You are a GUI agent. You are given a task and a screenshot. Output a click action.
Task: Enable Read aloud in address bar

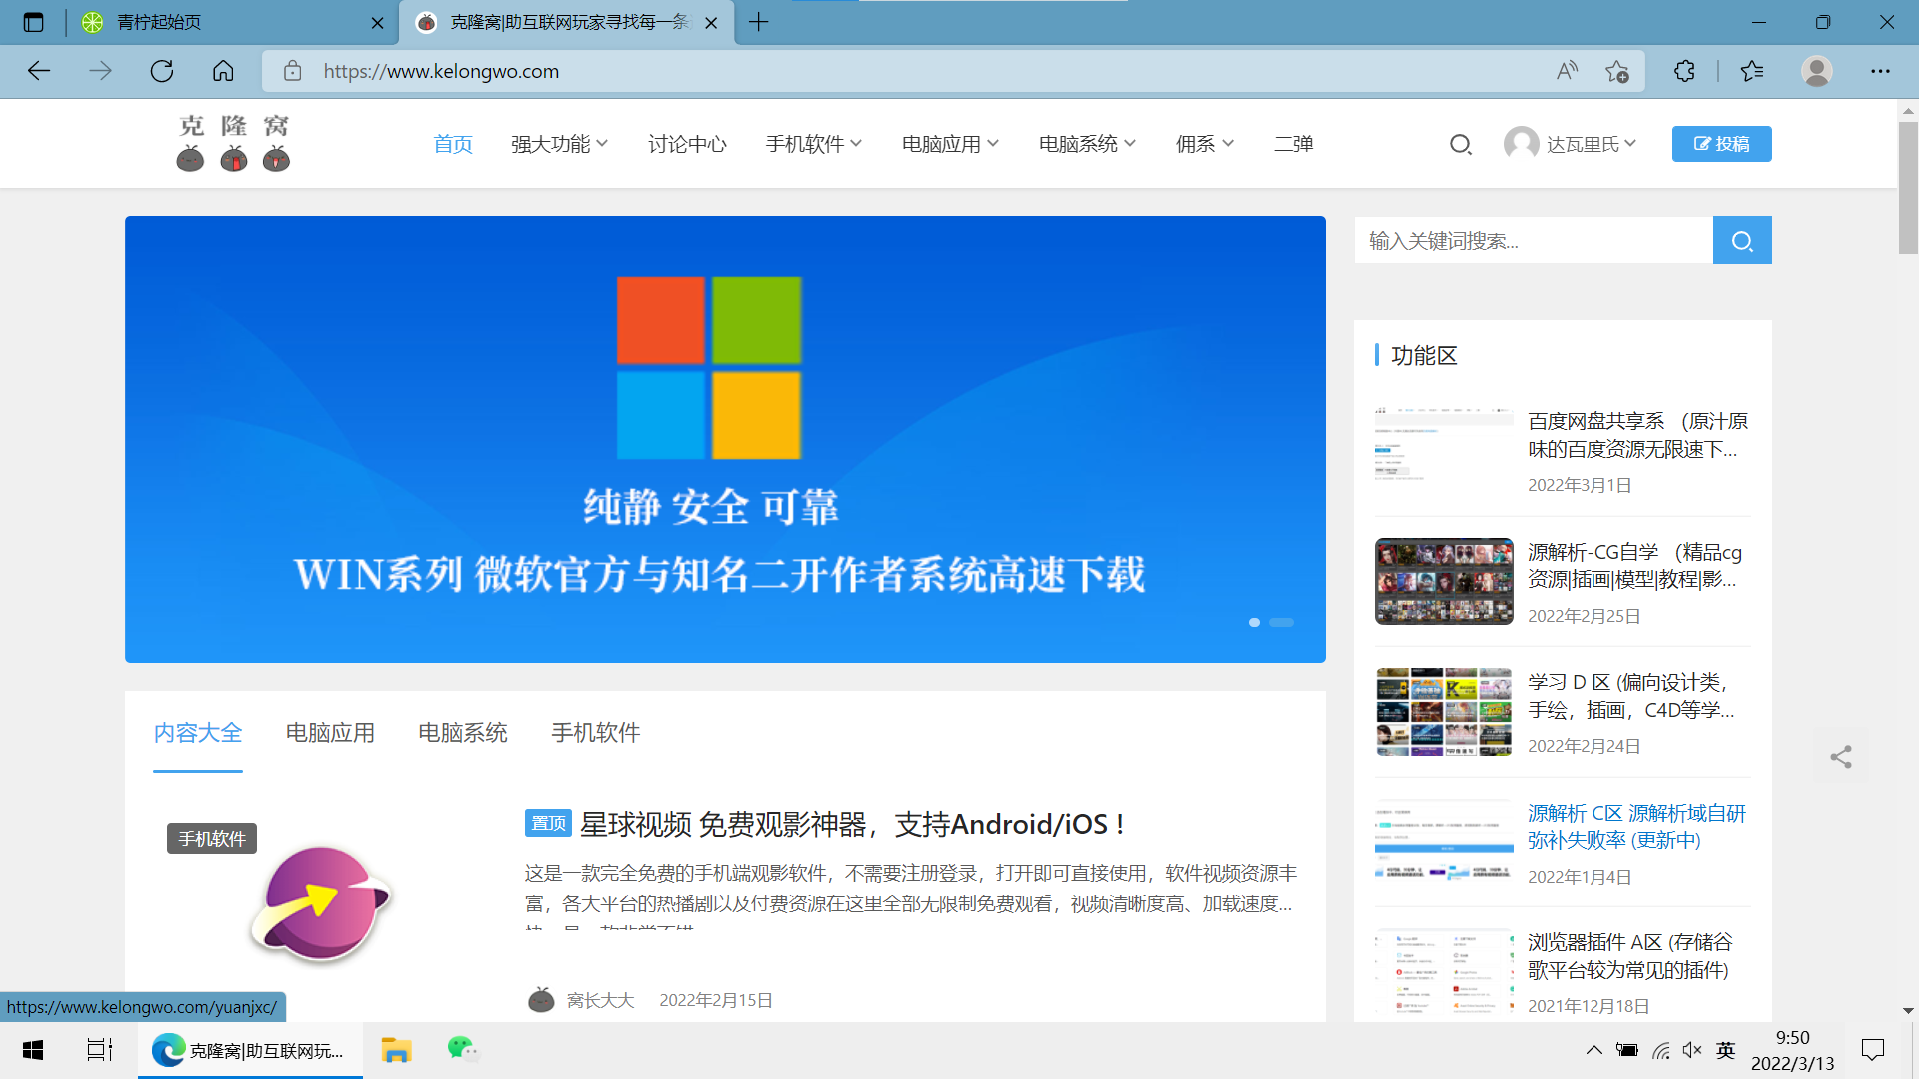click(1567, 71)
